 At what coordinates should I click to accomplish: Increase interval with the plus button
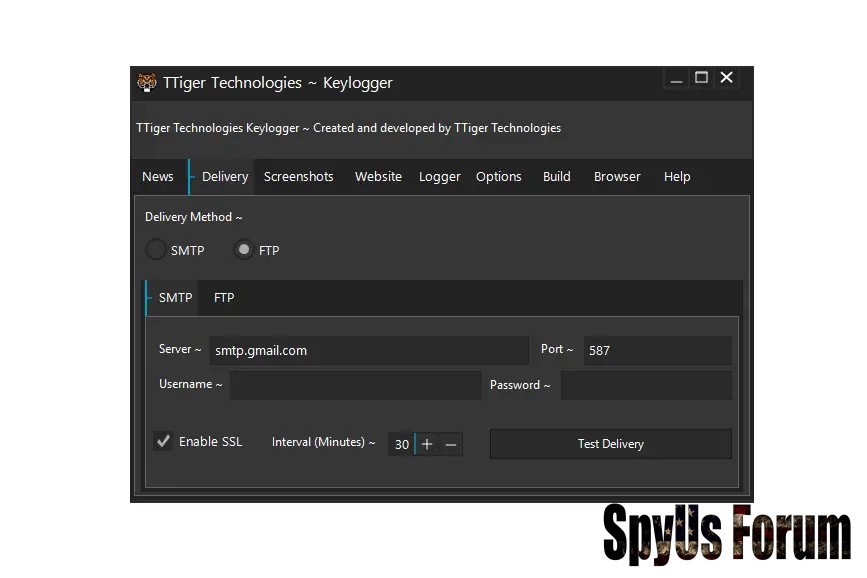(427, 444)
